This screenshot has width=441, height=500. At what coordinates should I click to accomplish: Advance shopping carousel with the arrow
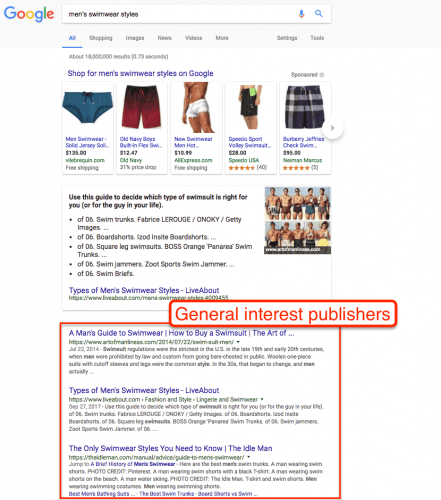(x=332, y=128)
